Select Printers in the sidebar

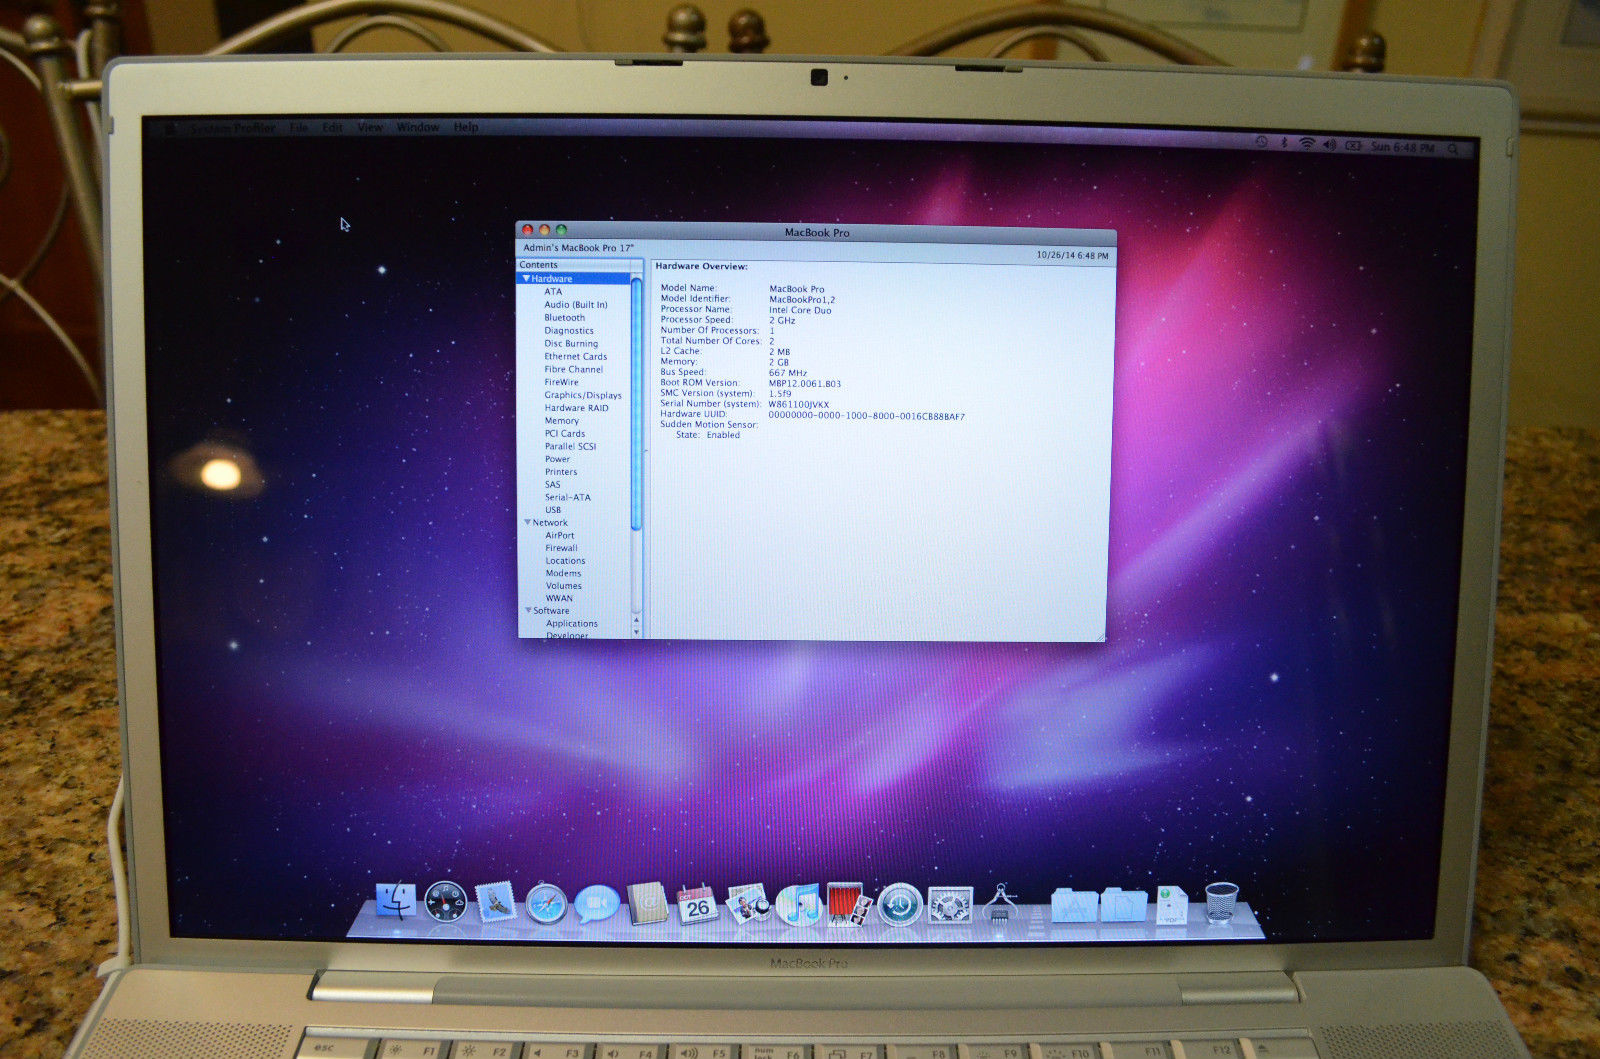(561, 472)
